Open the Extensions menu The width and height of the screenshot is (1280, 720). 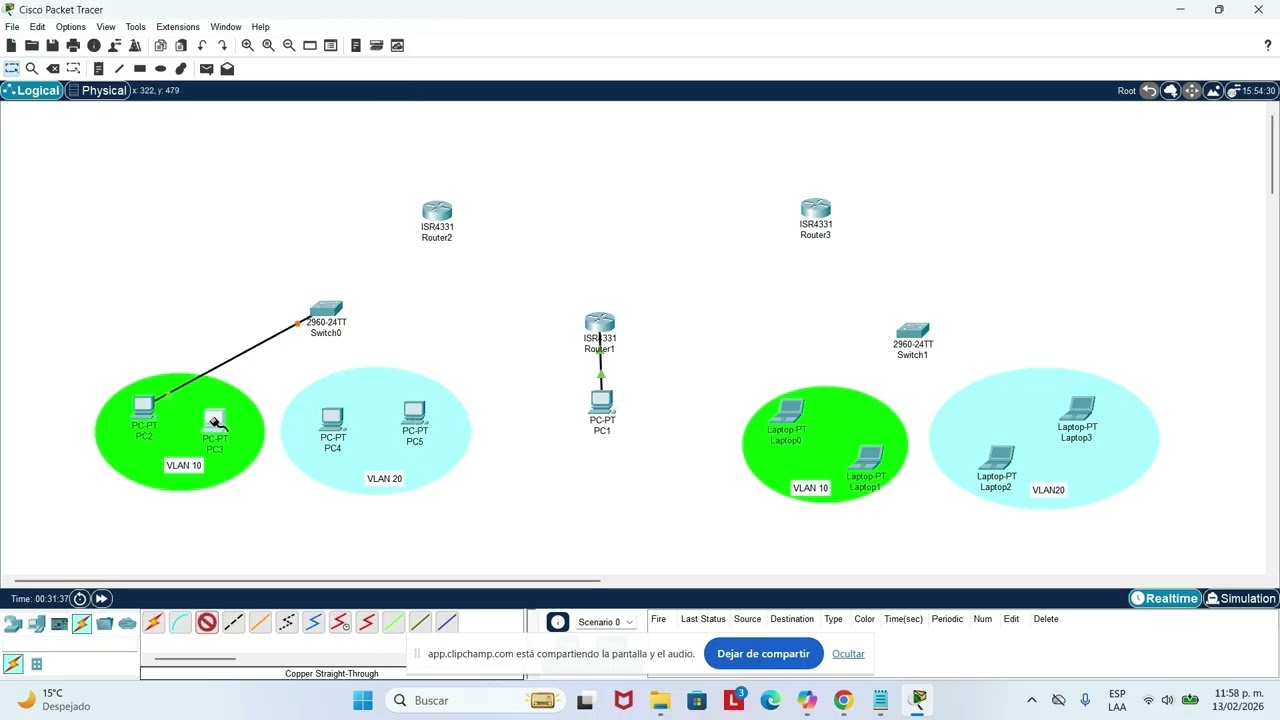coord(178,27)
